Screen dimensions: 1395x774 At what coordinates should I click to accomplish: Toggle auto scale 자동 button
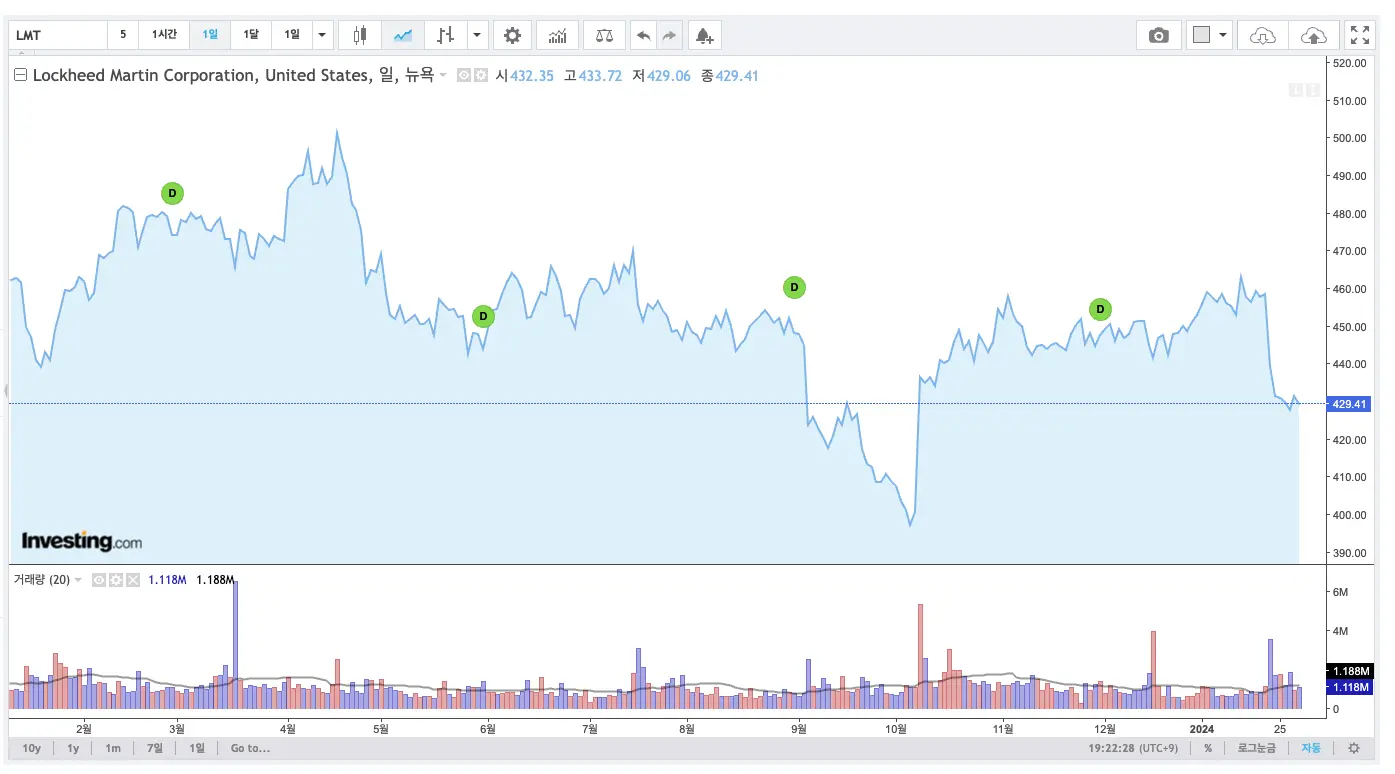pyautogui.click(x=1310, y=748)
